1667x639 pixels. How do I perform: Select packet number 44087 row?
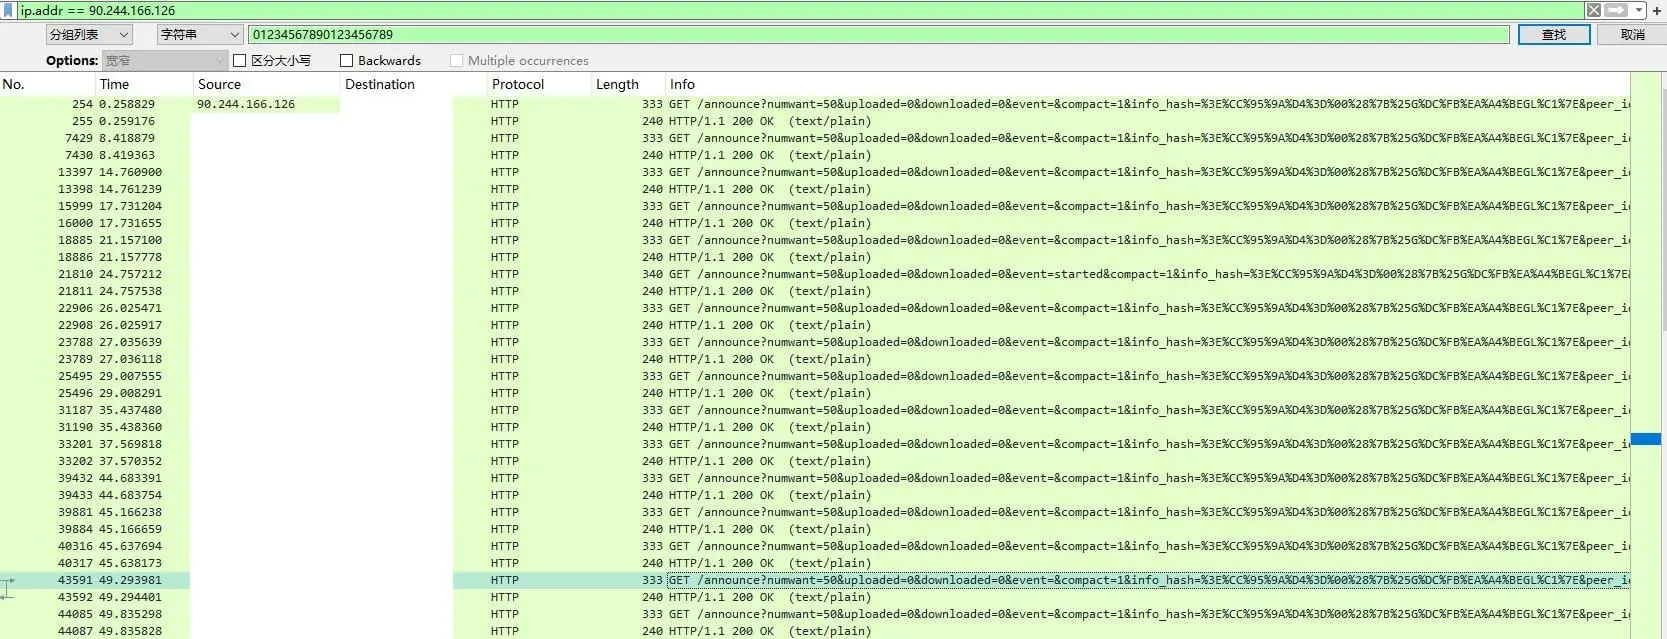click(x=815, y=631)
